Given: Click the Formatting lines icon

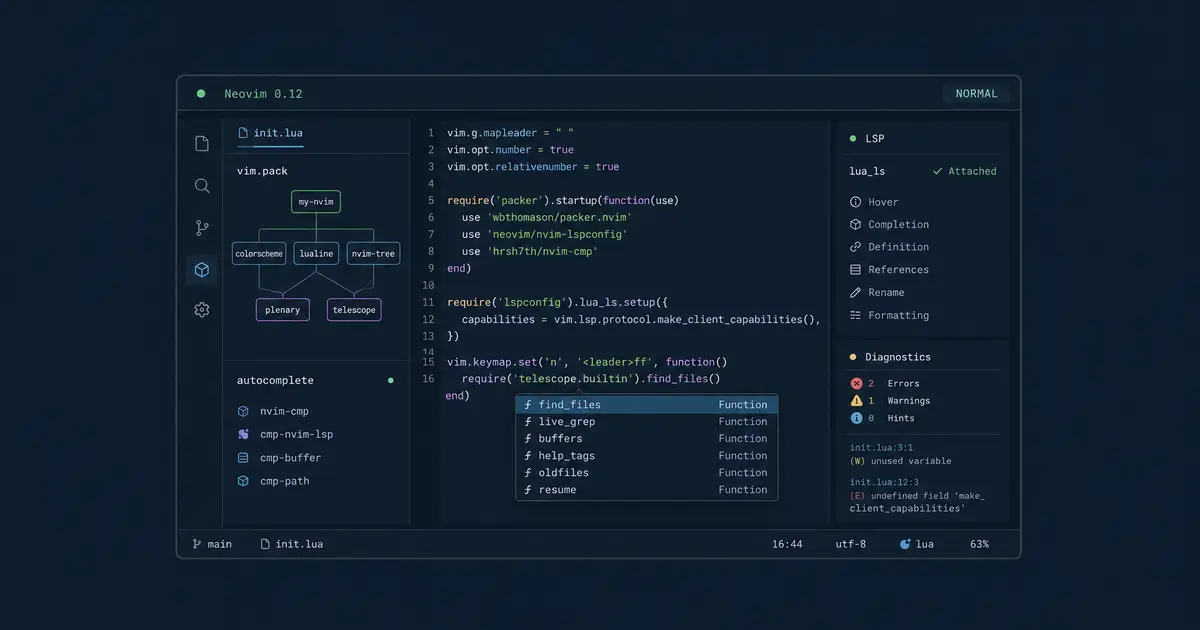Looking at the screenshot, I should tap(855, 315).
